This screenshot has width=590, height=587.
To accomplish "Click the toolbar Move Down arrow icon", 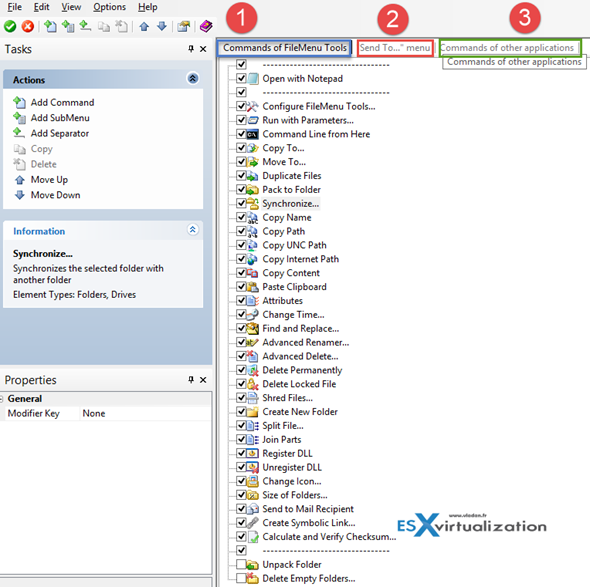I will [162, 26].
